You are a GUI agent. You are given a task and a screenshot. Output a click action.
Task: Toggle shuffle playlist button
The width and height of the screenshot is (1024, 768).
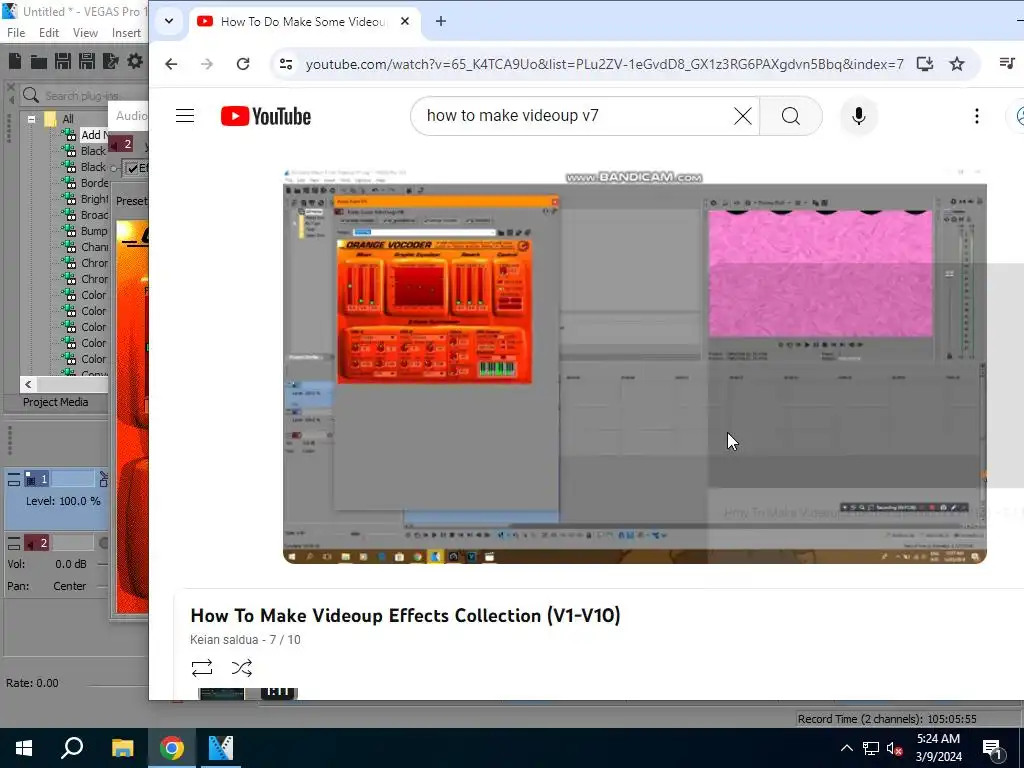[x=242, y=667]
